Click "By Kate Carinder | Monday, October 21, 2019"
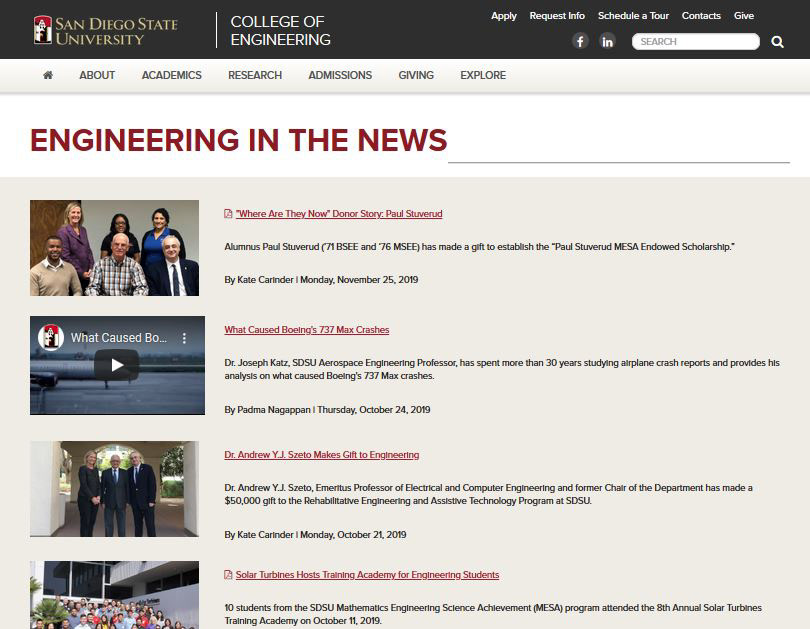 click(x=315, y=534)
